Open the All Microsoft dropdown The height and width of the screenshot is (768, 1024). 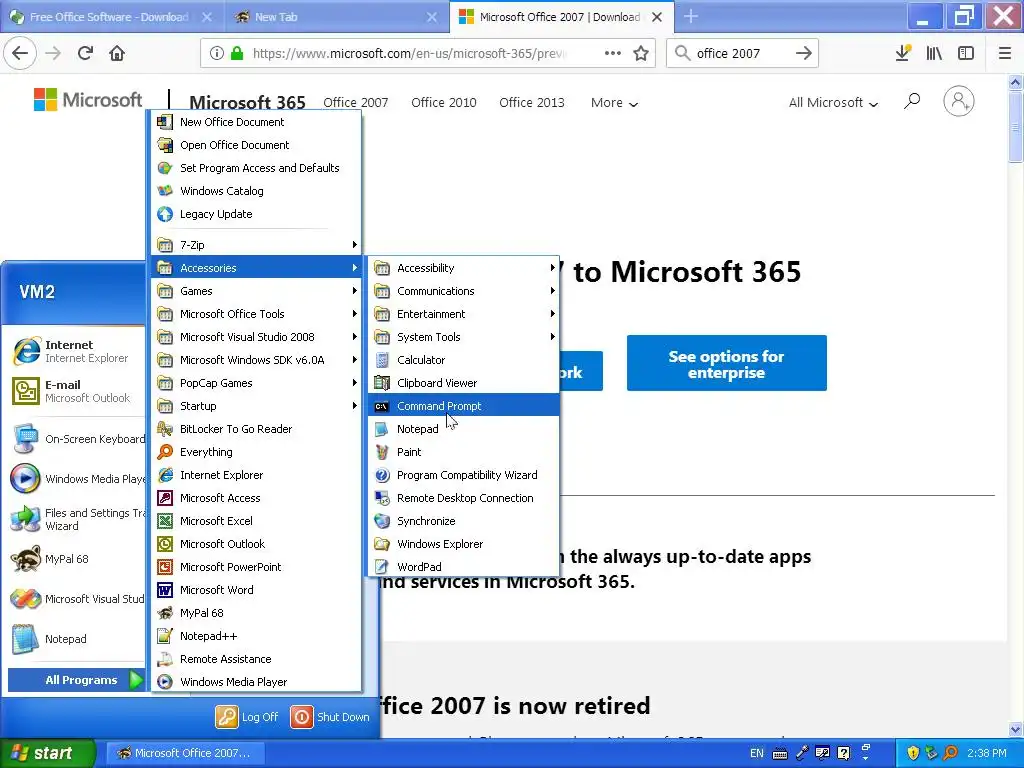coord(833,103)
